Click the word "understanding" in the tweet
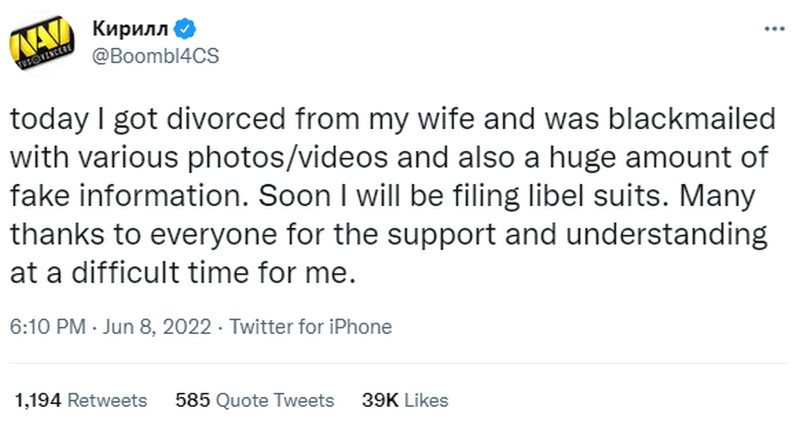 [666, 234]
